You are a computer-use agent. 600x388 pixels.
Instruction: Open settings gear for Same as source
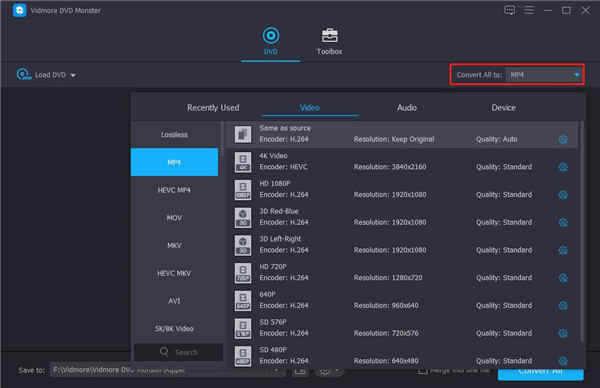tap(562, 139)
